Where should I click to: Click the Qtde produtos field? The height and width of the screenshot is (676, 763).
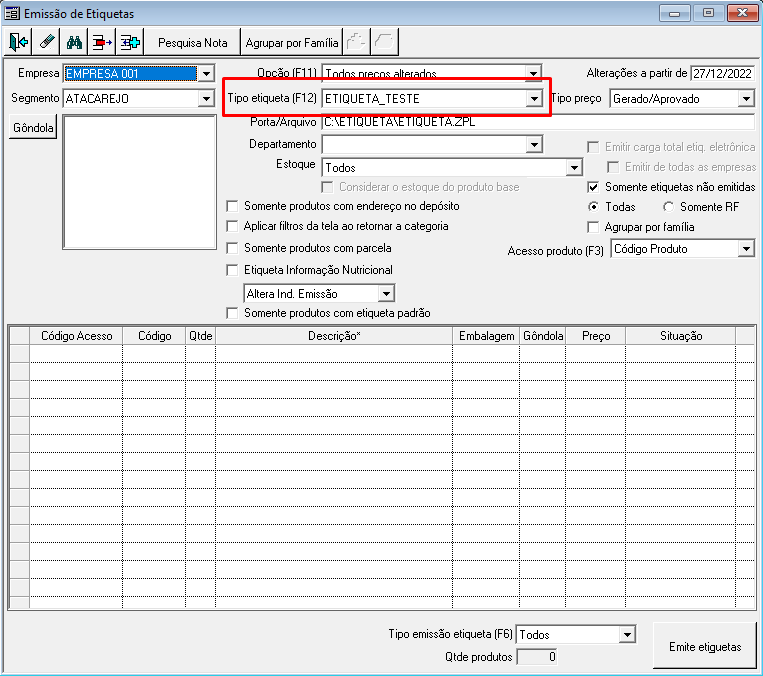pyautogui.click(x=537, y=657)
